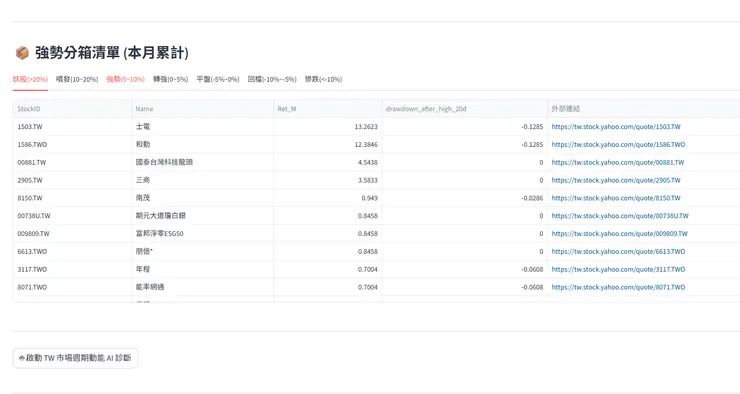Click the StockID cell 2905.TW
Screen dimensions: 740x394
[72, 180]
